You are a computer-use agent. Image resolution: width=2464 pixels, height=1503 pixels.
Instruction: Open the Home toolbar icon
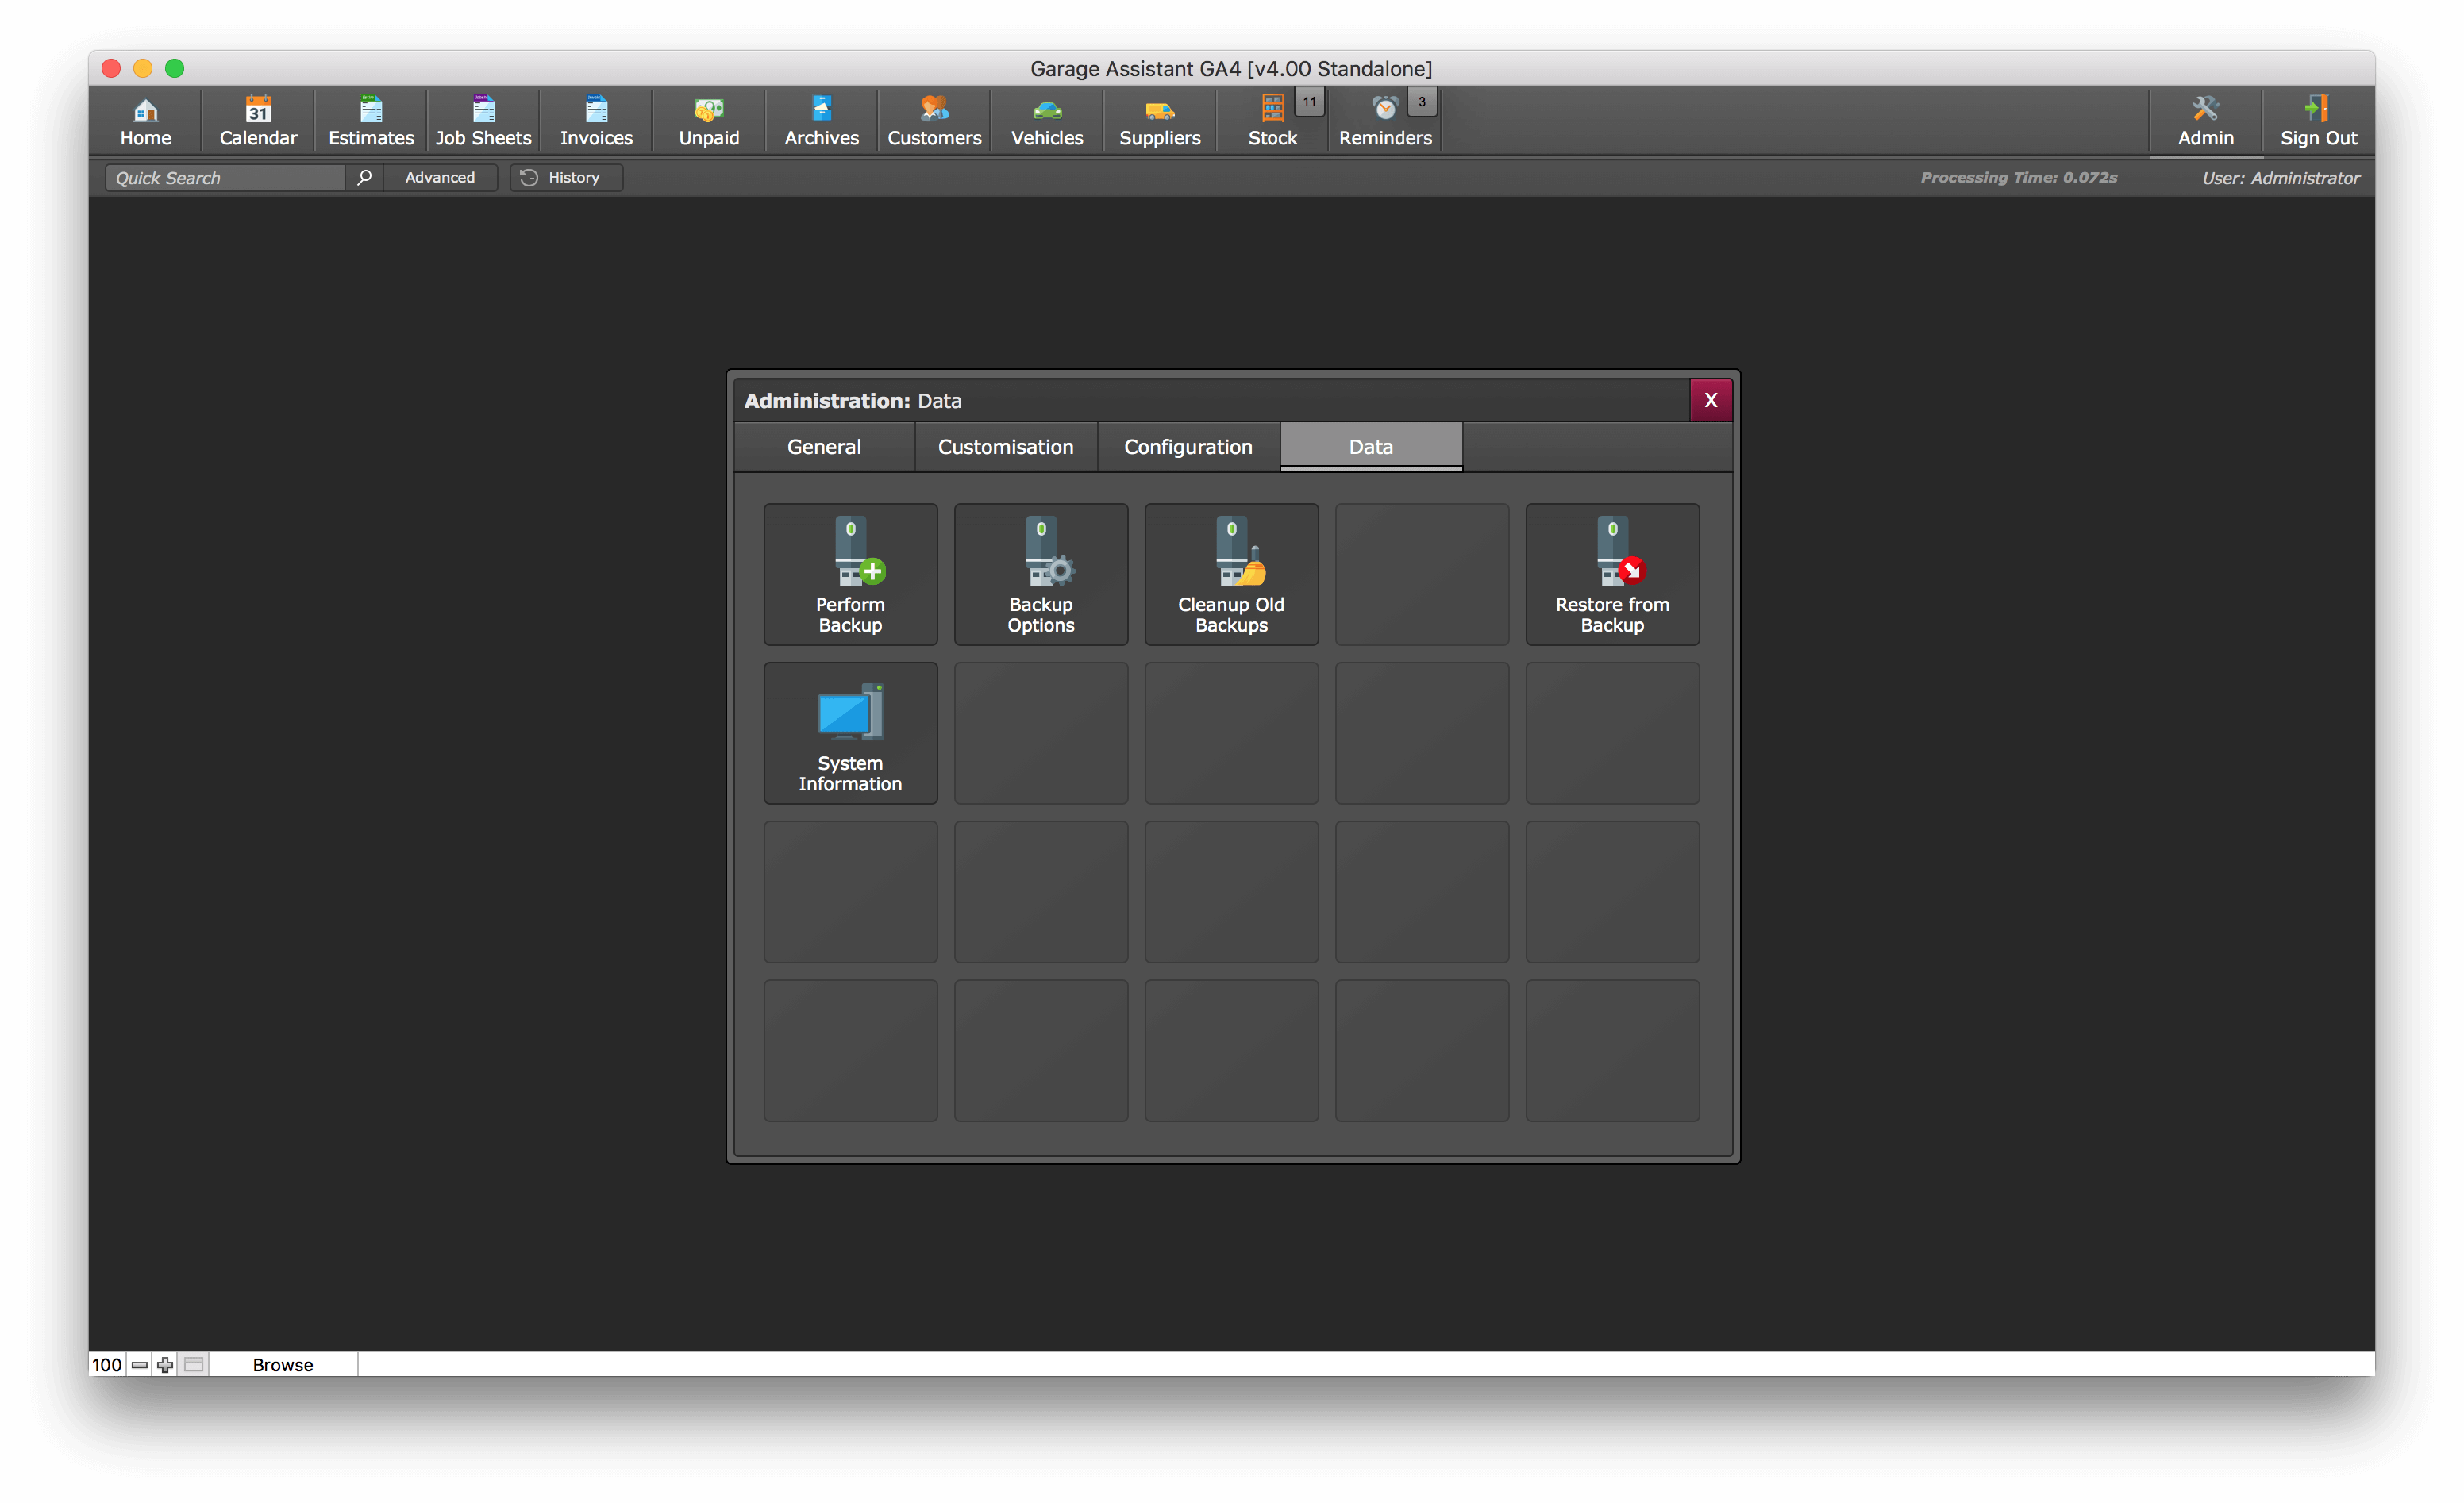pyautogui.click(x=145, y=121)
